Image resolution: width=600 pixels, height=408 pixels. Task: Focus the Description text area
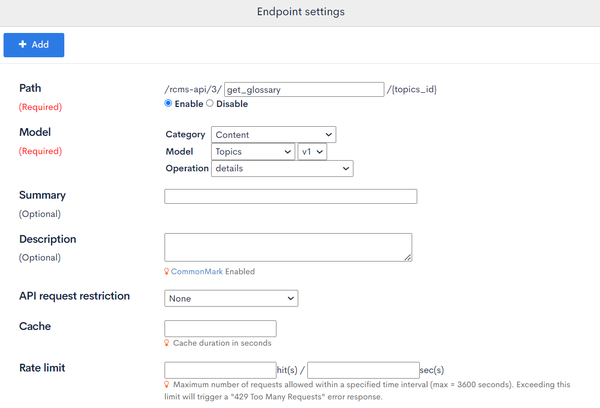pyautogui.click(x=288, y=247)
